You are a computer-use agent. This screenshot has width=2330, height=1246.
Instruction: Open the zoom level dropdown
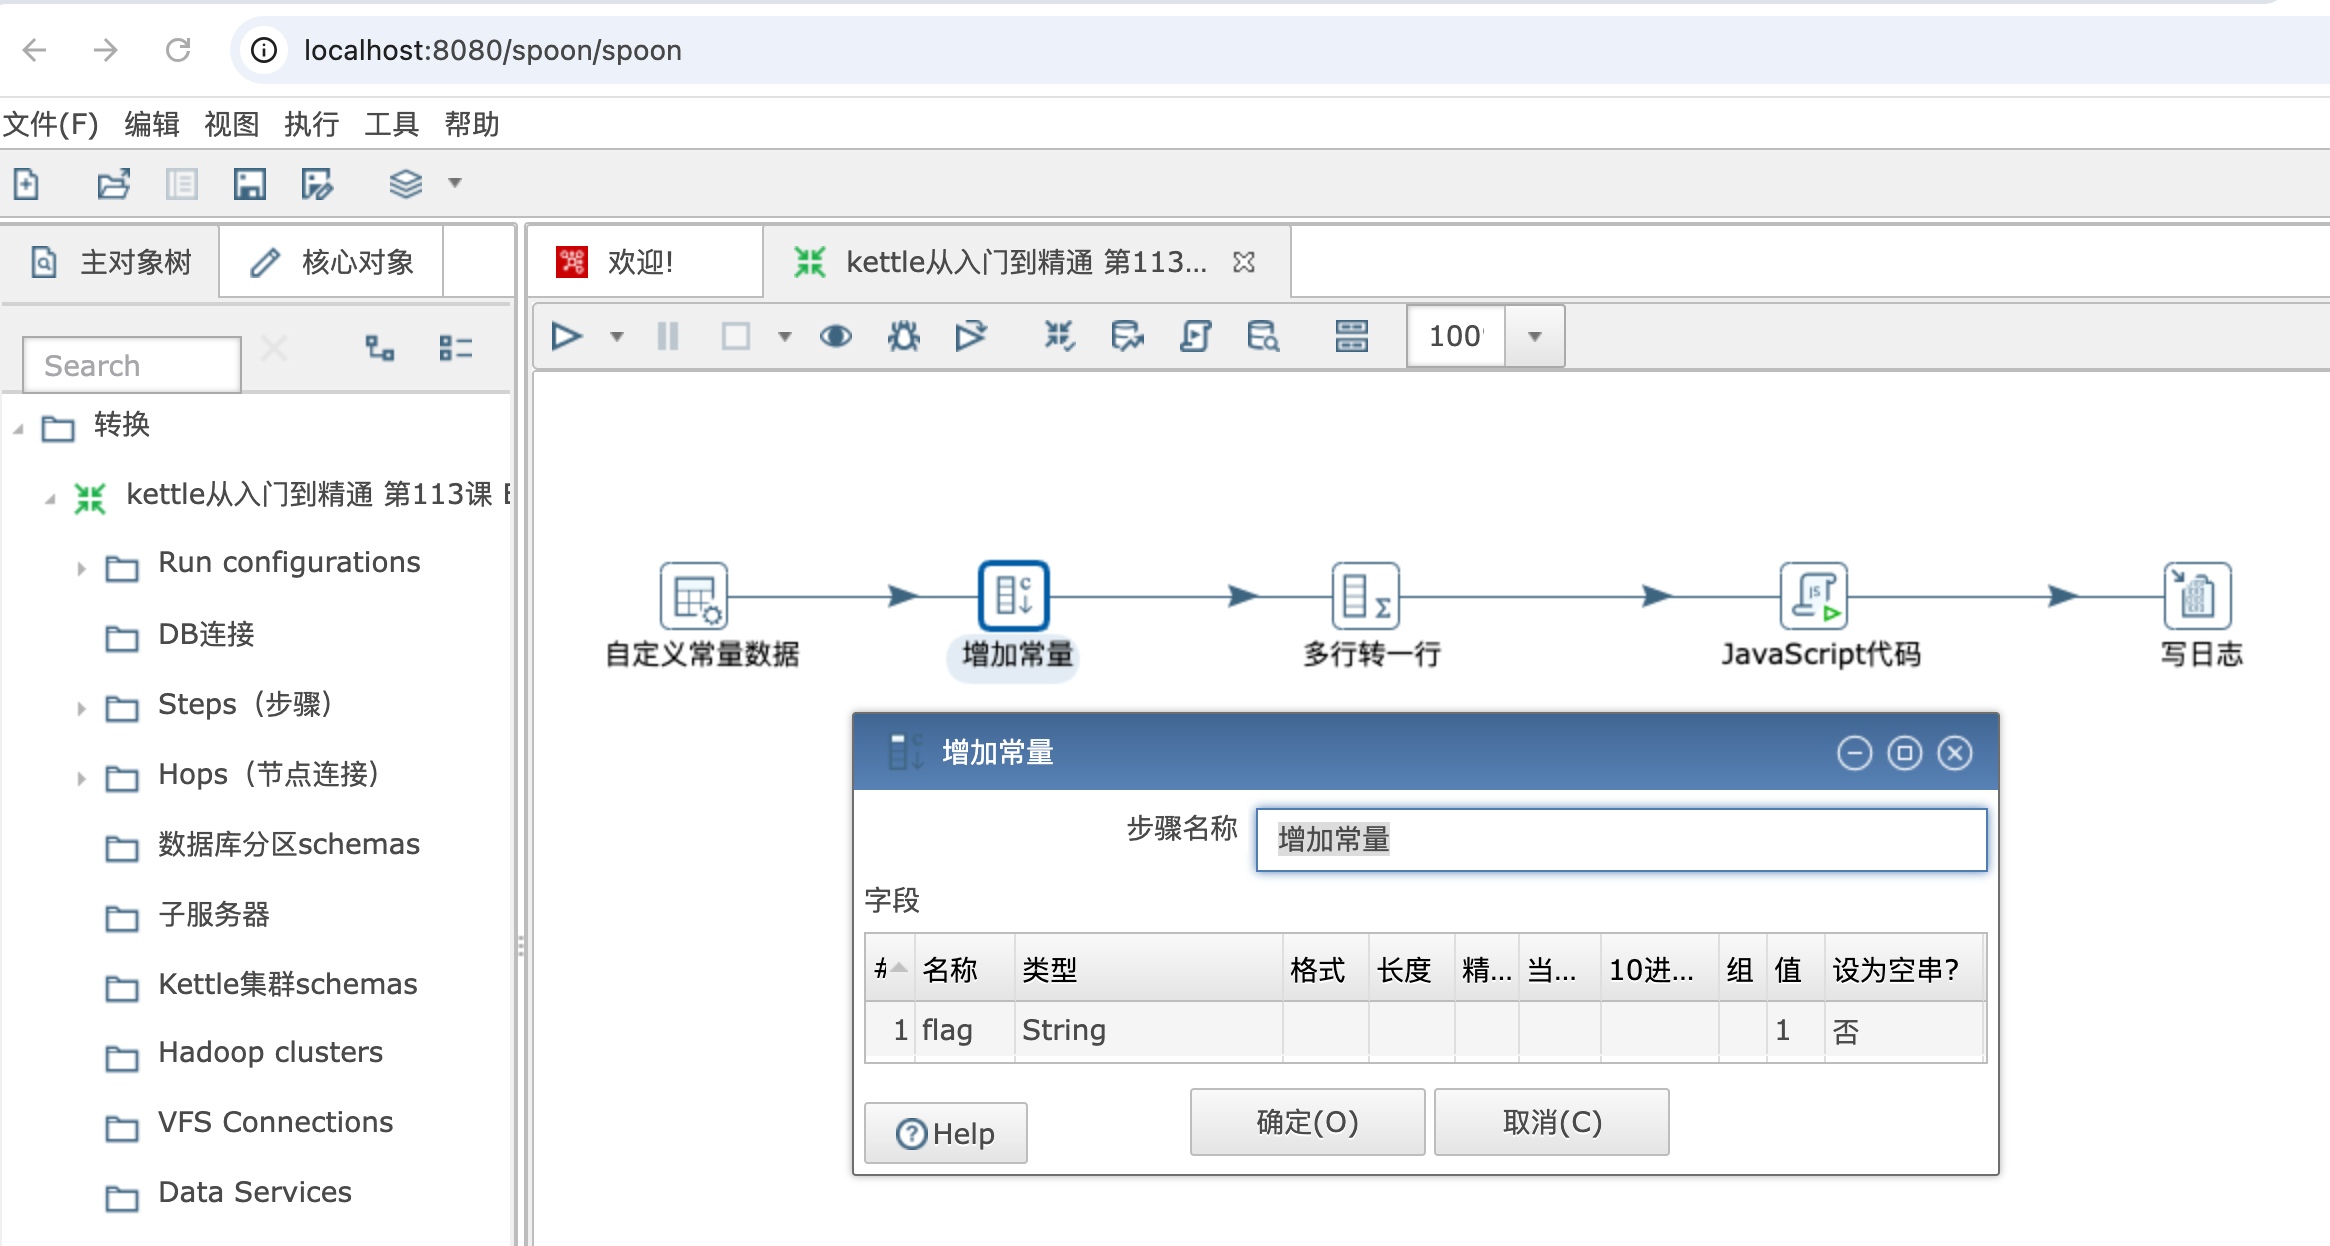click(1533, 336)
